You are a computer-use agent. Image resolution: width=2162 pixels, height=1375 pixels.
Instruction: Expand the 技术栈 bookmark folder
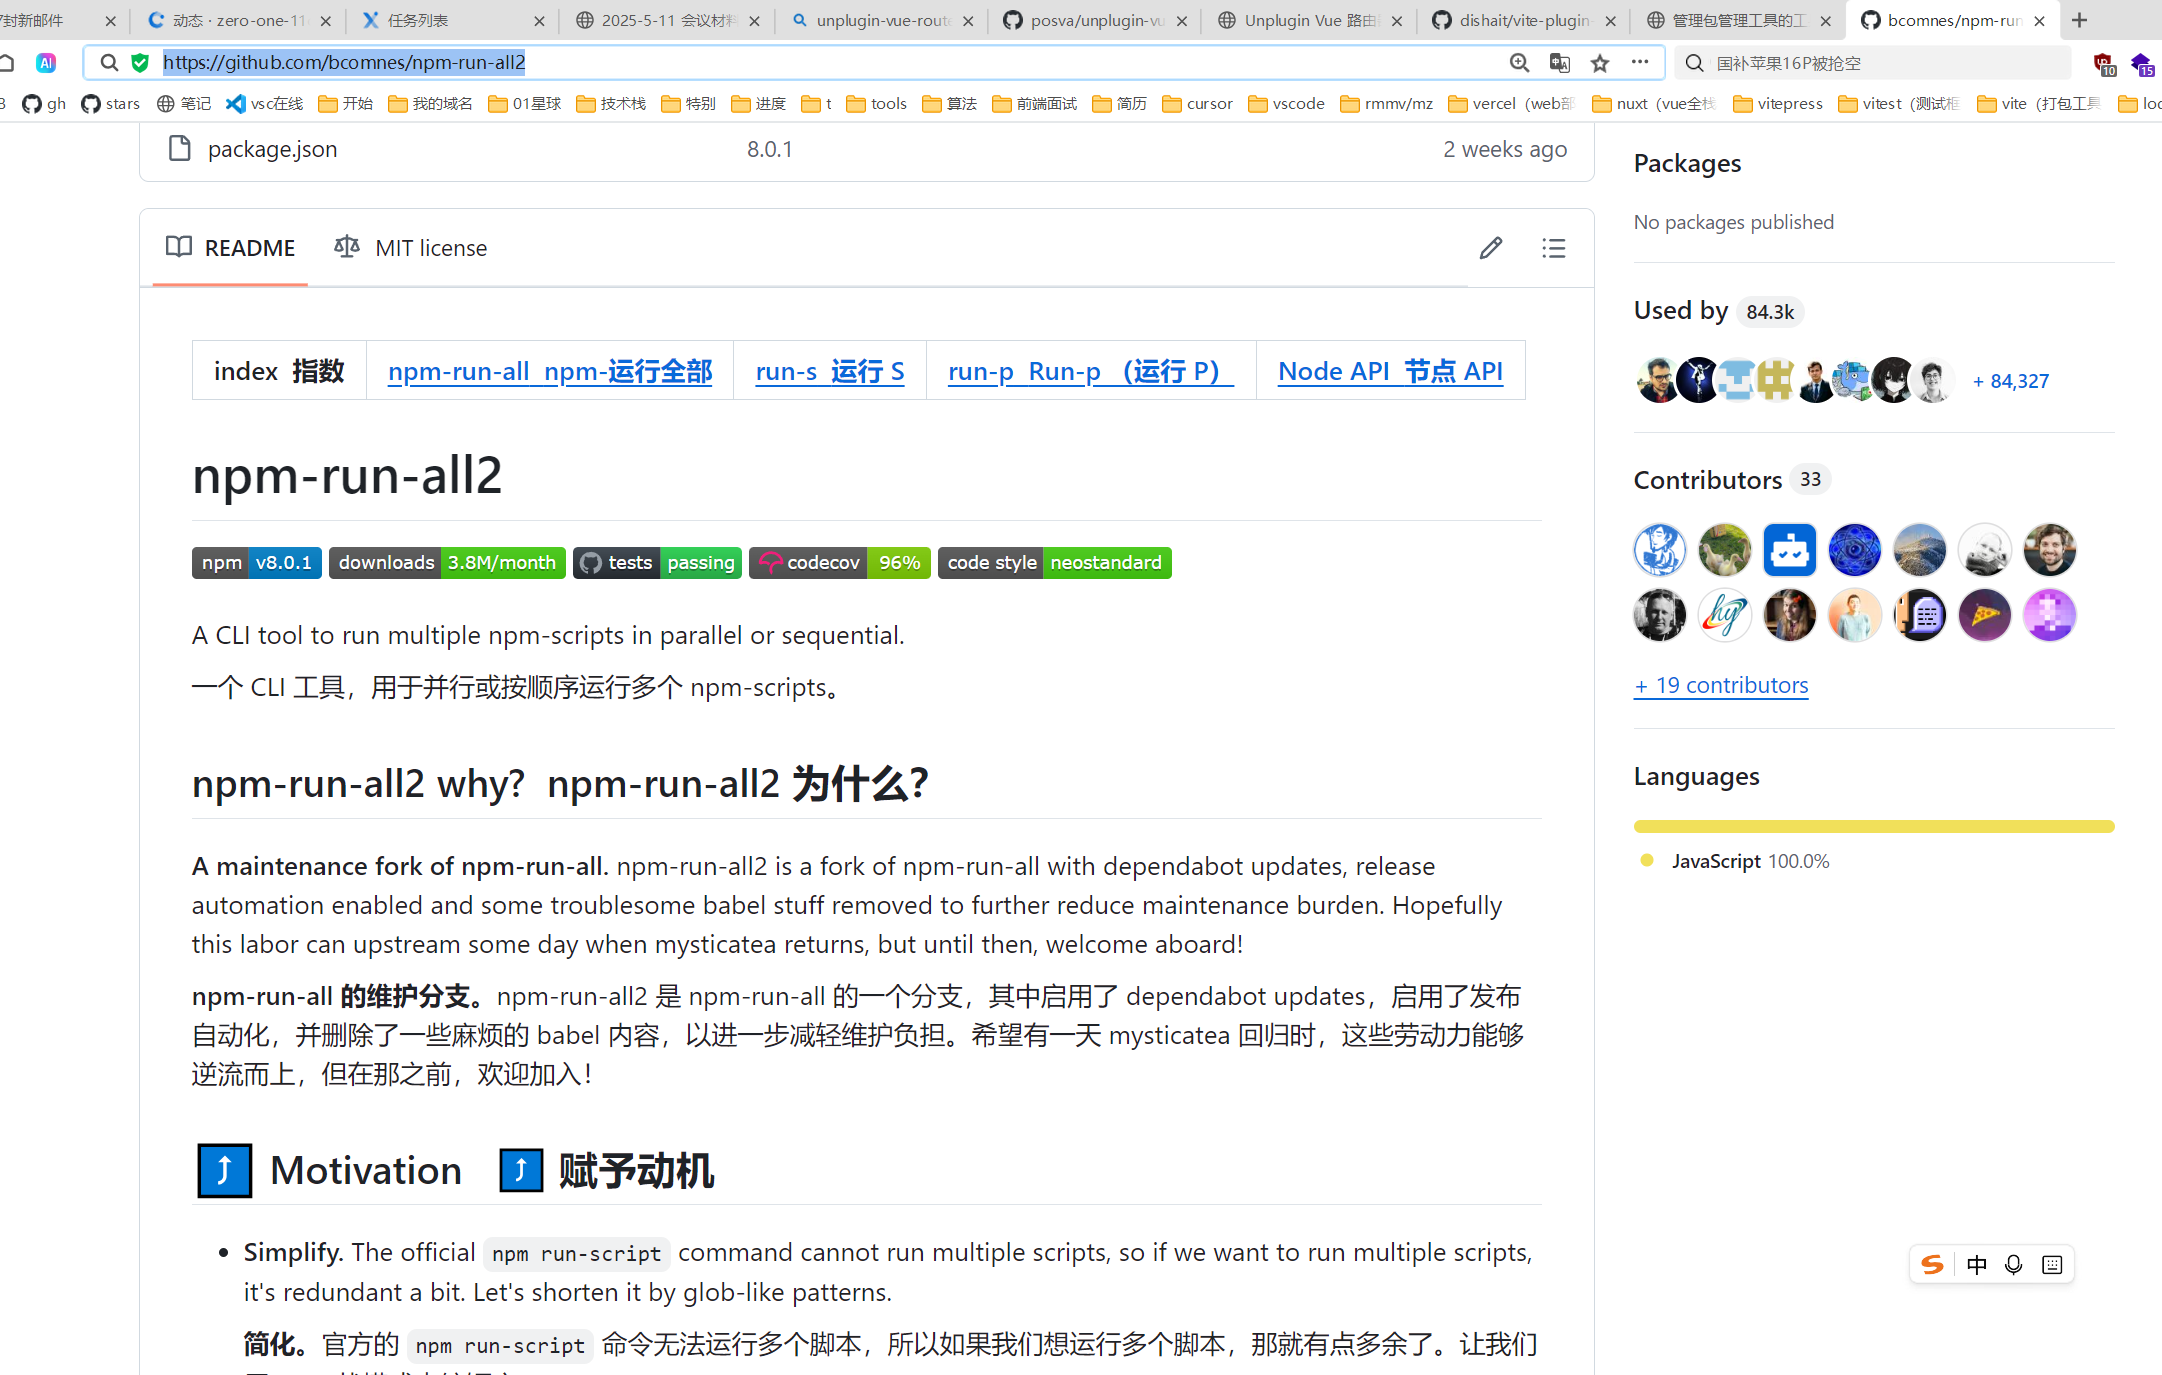point(612,104)
